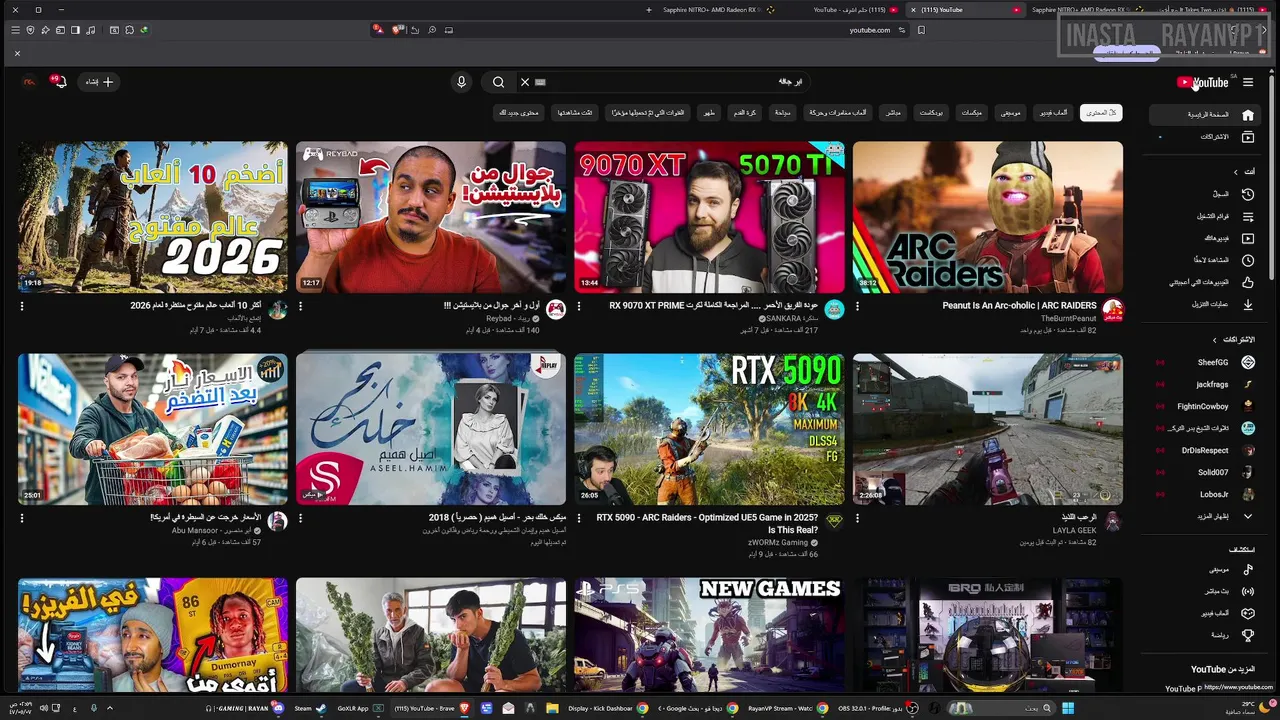The width and height of the screenshot is (1280, 720).
Task: Explore رياضة sports category
Action: point(1205,635)
